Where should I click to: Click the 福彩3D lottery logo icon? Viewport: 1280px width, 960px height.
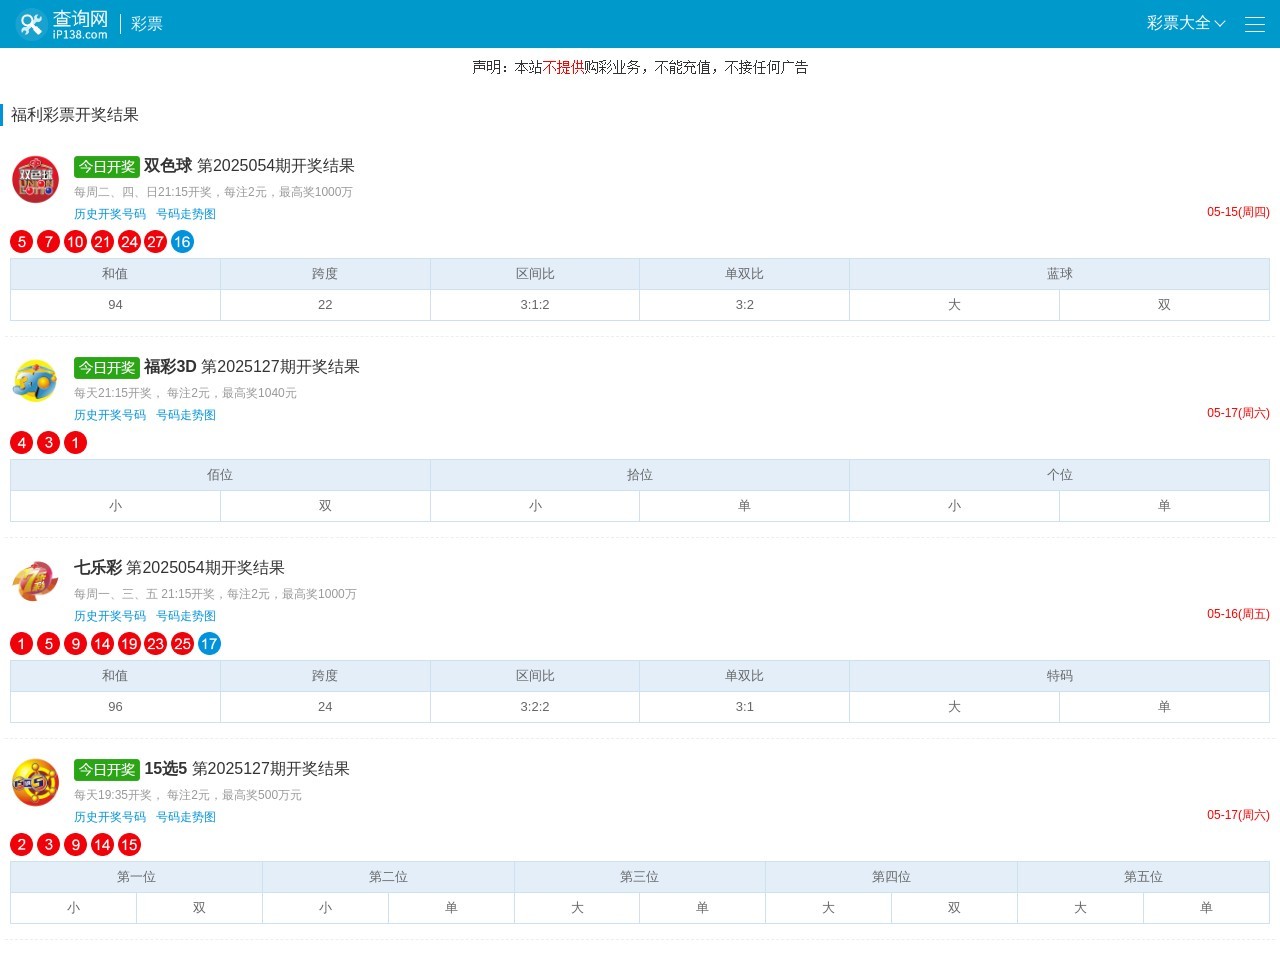35,381
